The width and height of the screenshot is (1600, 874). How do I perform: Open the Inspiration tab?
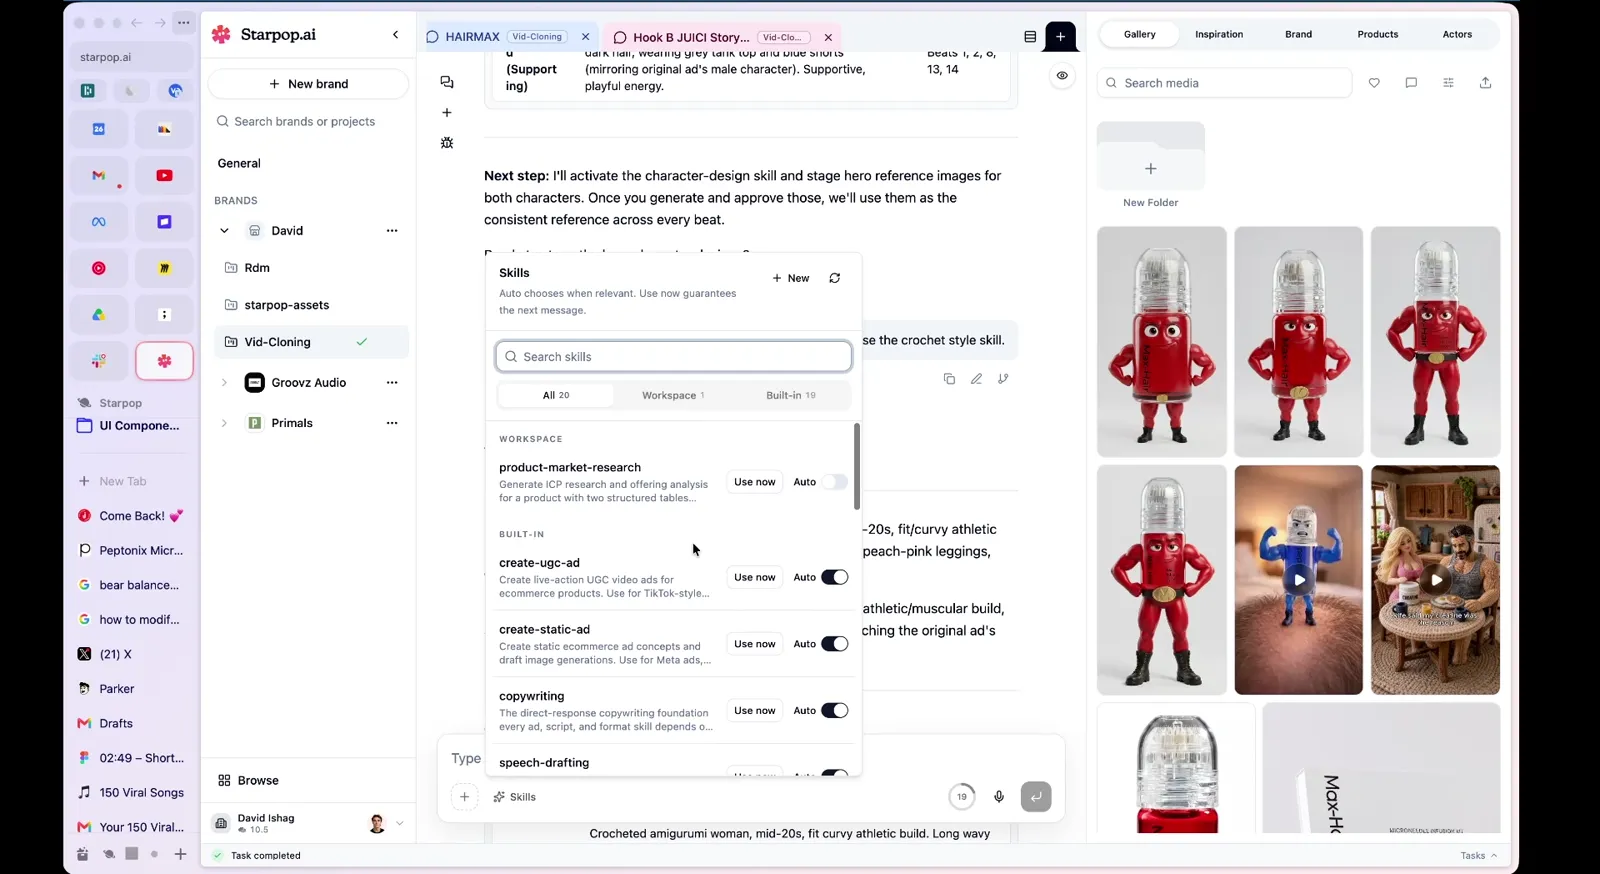click(1219, 34)
